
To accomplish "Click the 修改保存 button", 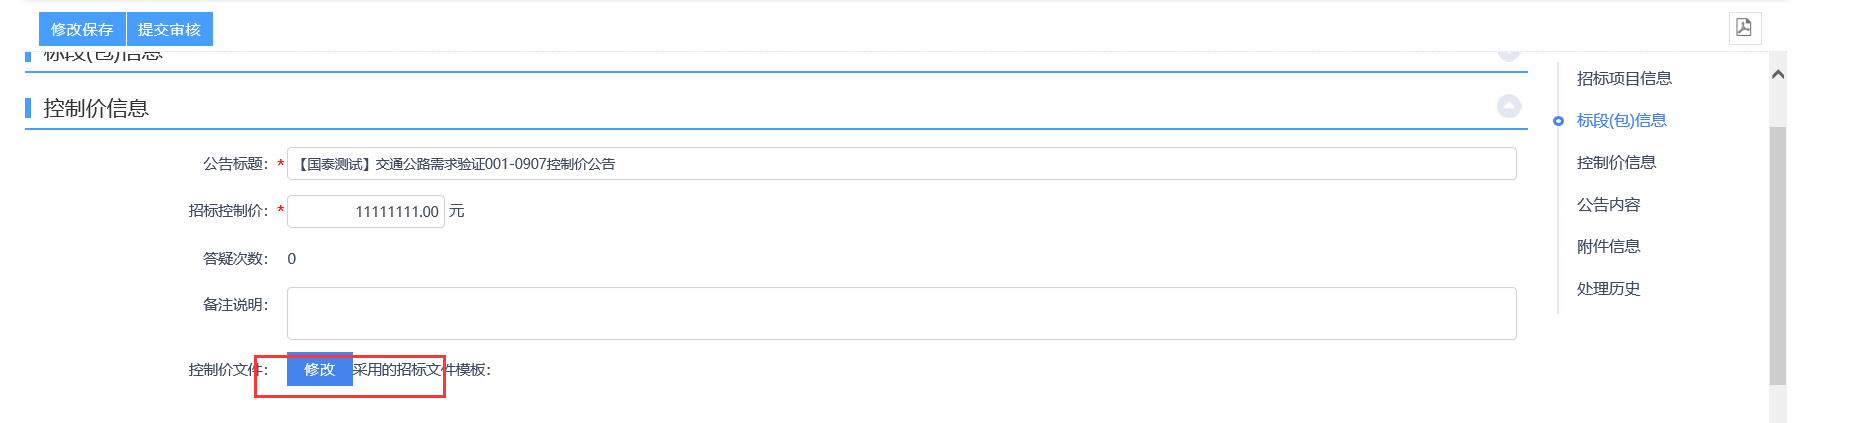I will click(82, 29).
